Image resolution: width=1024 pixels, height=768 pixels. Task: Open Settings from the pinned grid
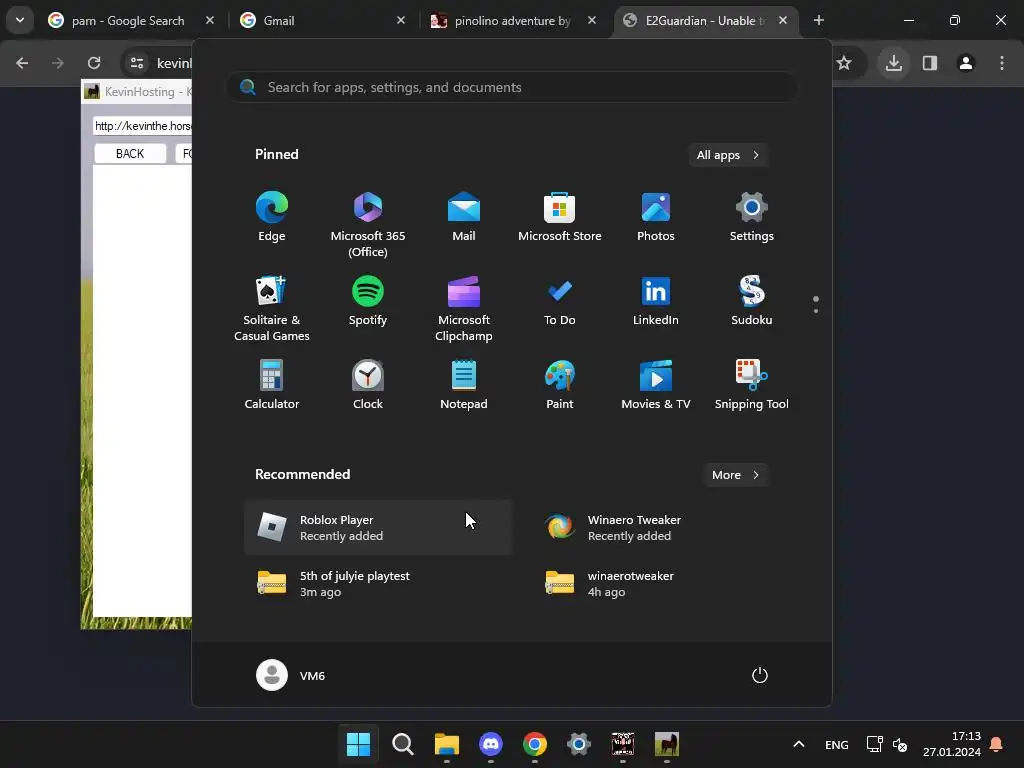752,217
